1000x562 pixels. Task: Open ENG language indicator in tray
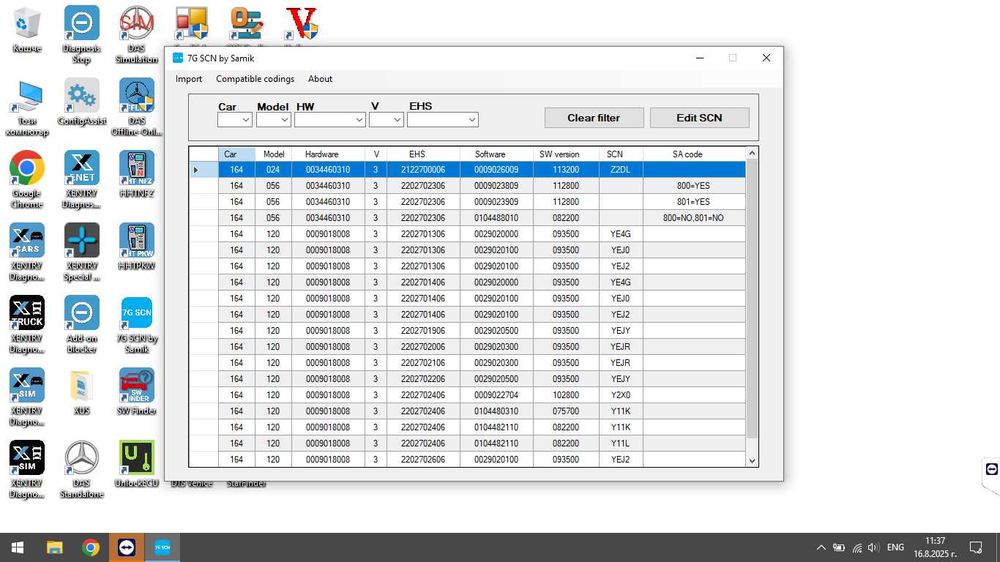[895, 547]
